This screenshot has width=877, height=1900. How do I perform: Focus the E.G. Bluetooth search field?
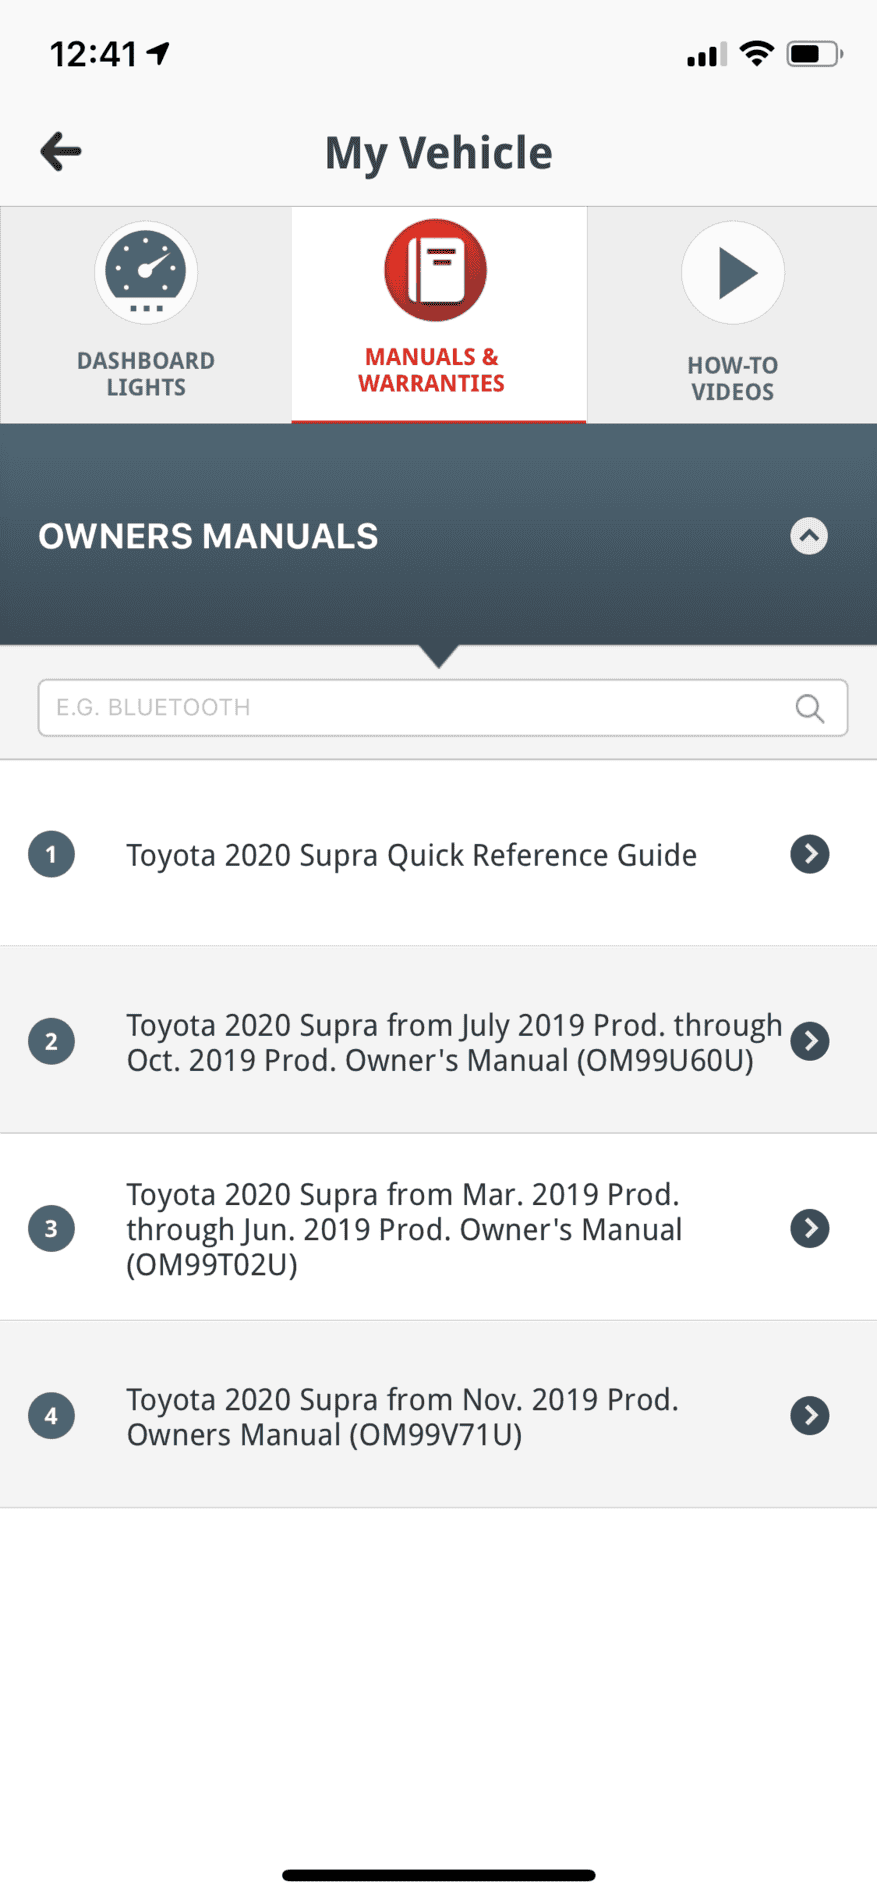click(443, 708)
